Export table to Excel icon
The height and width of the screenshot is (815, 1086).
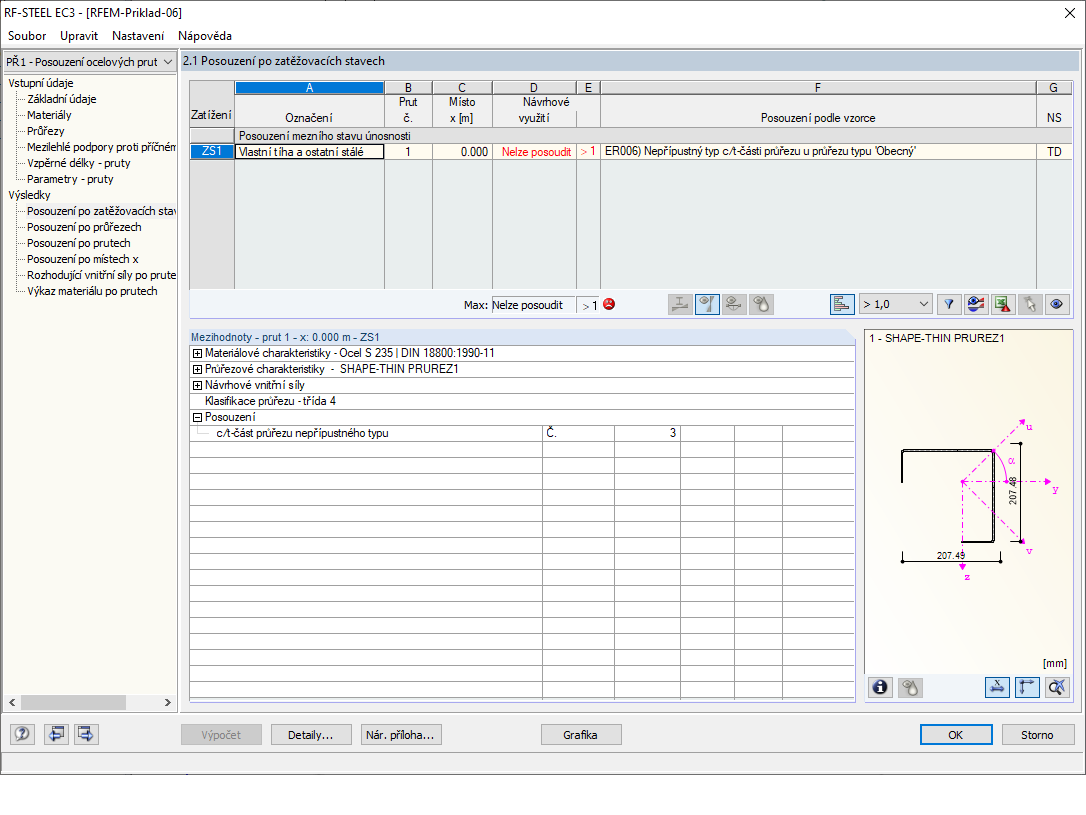(1003, 304)
